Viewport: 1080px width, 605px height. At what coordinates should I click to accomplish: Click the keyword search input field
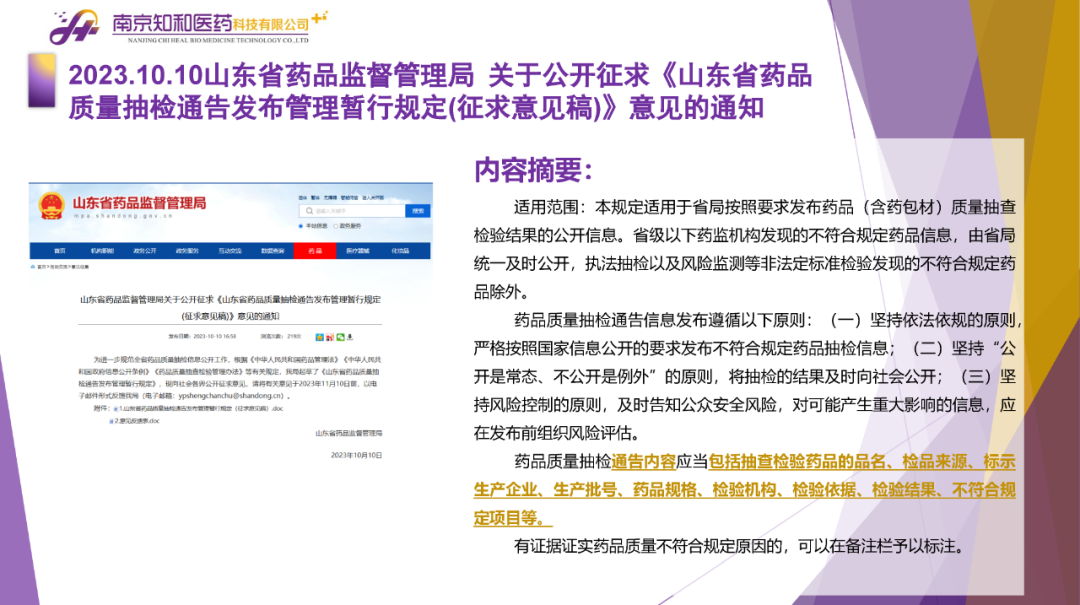(x=350, y=210)
